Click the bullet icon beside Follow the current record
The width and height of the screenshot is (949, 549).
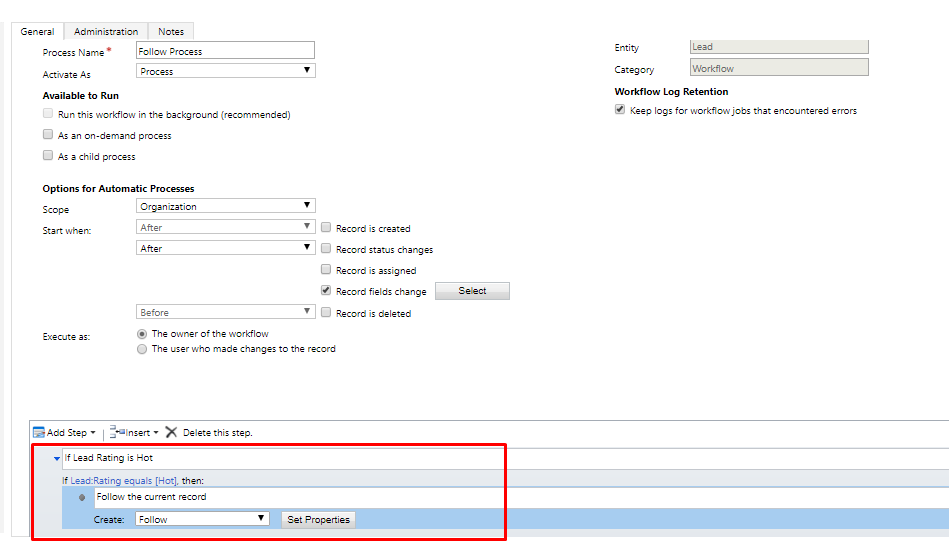coord(82,497)
